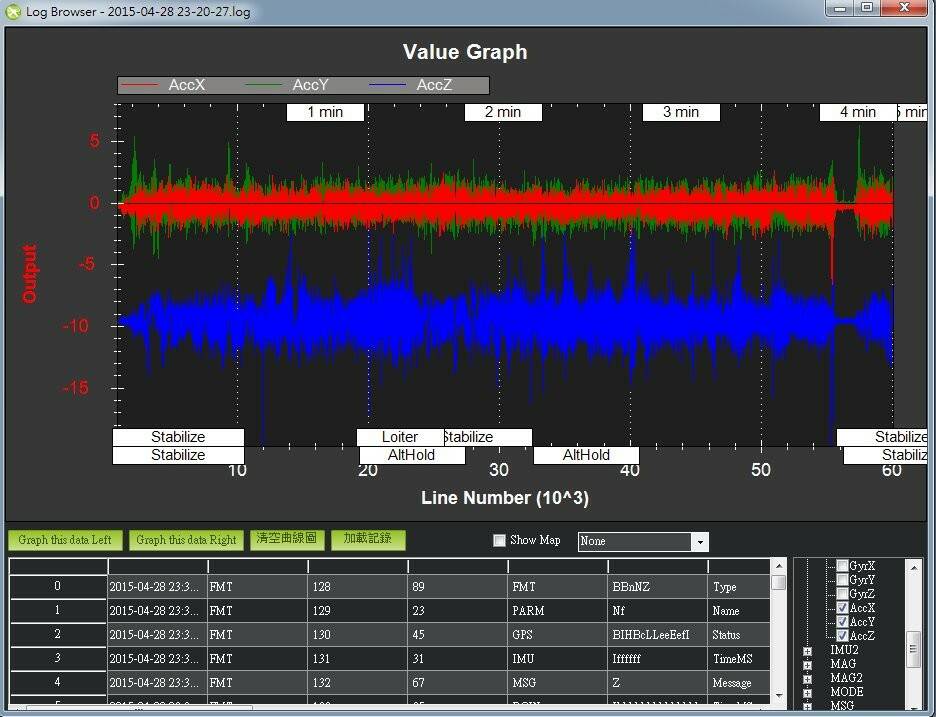Select row header 1 in the table
This screenshot has width=936, height=717.
tap(58, 610)
